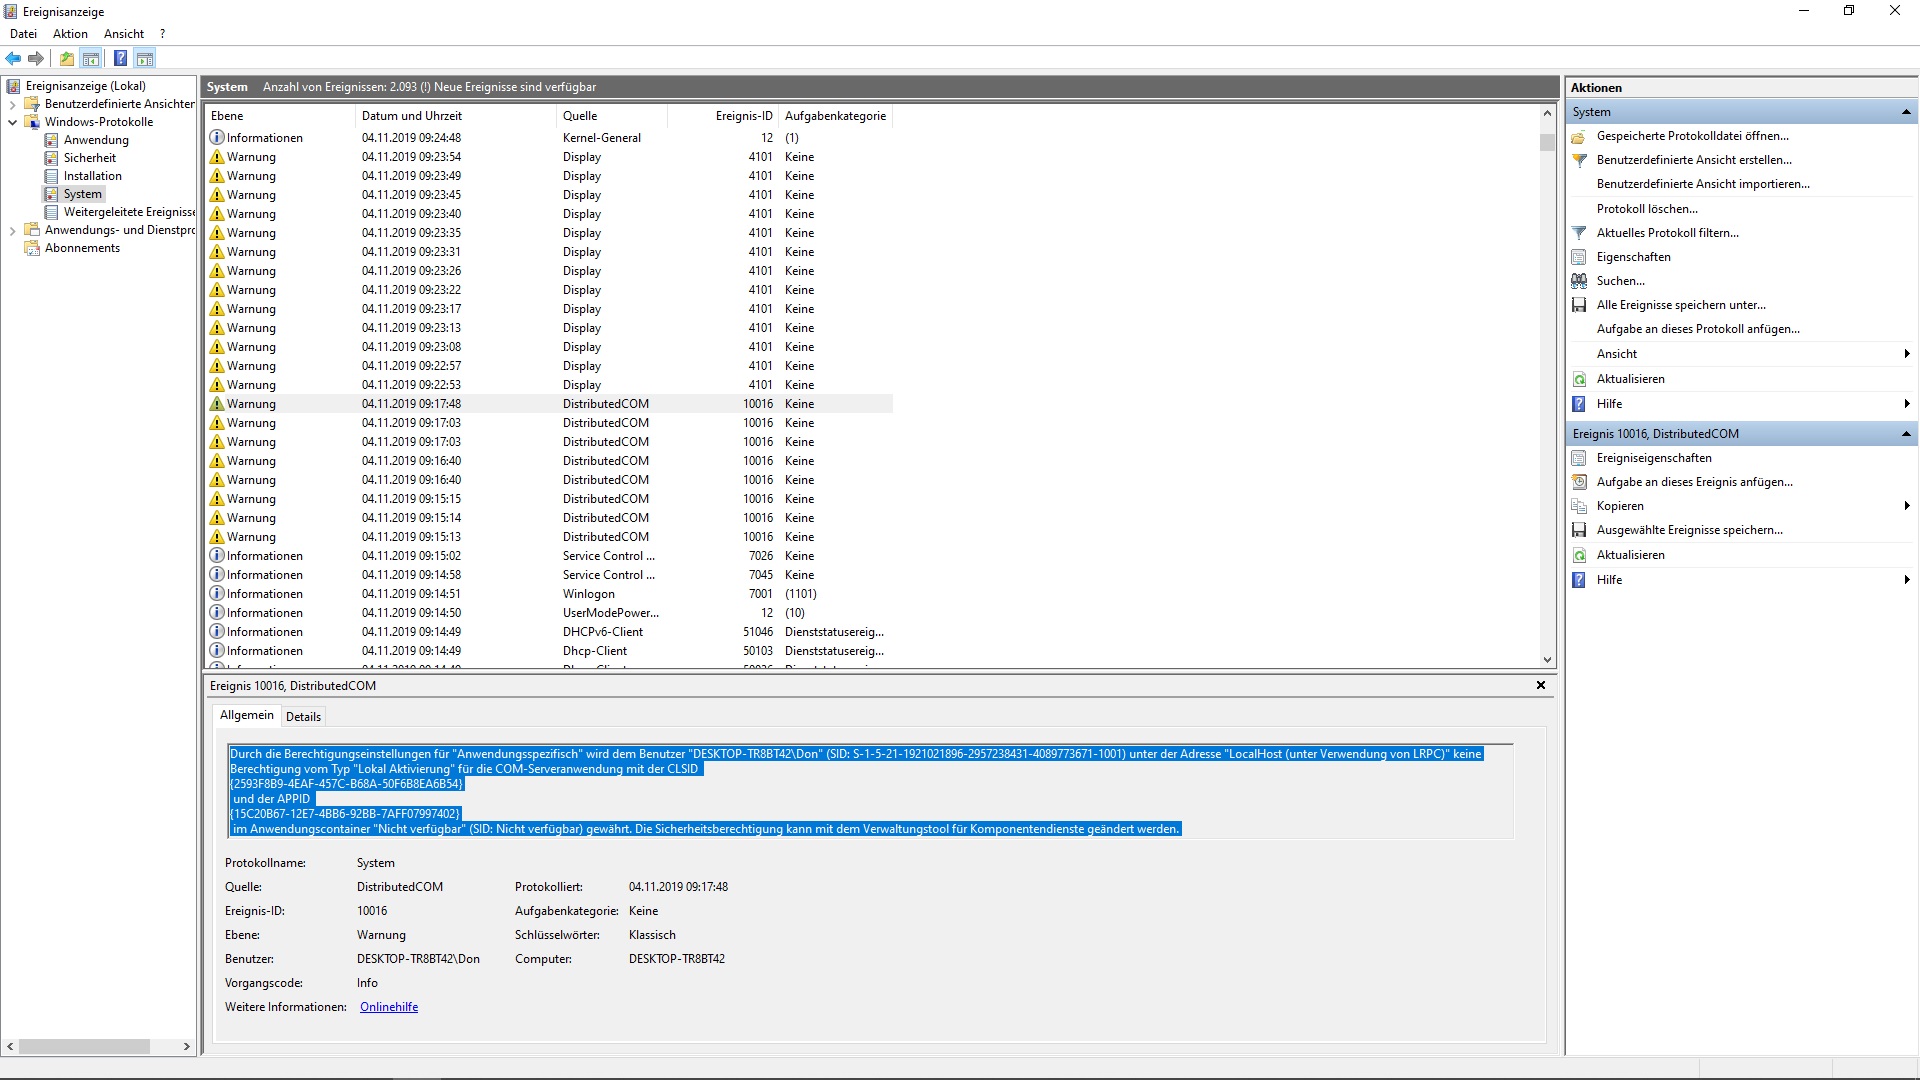1920x1080 pixels.
Task: Collapse the Windows-Protokolle tree node
Action: pyautogui.click(x=12, y=122)
